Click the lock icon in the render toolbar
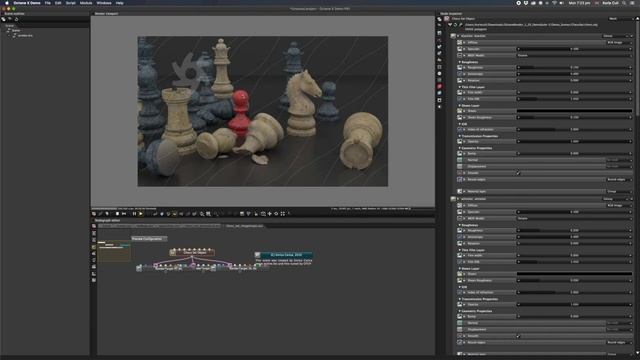The height and width of the screenshot is (360, 640). 256,213
